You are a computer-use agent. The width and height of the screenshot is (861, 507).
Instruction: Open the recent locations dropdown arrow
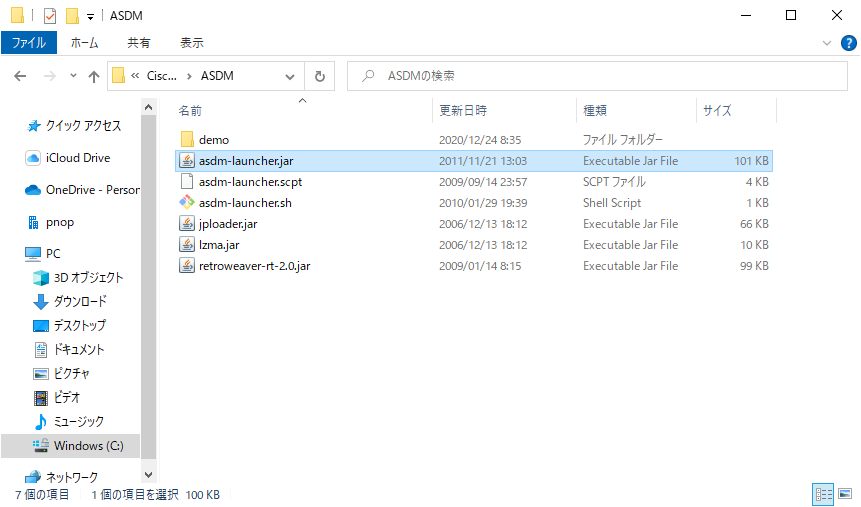tap(73, 76)
